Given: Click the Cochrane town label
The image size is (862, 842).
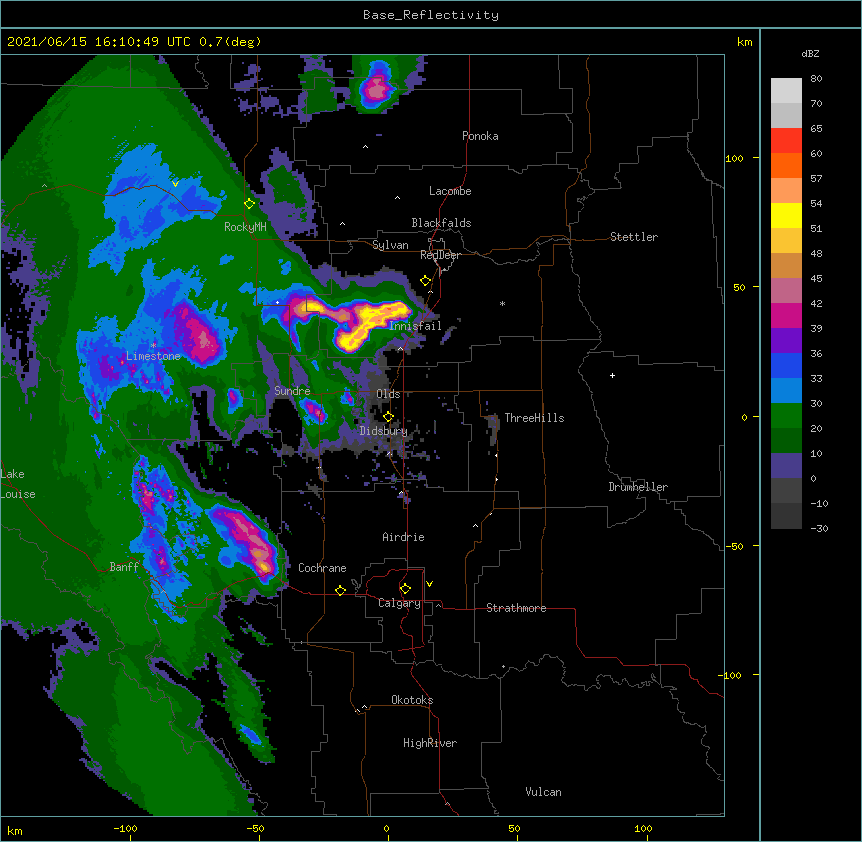Looking at the screenshot, I should [x=322, y=568].
